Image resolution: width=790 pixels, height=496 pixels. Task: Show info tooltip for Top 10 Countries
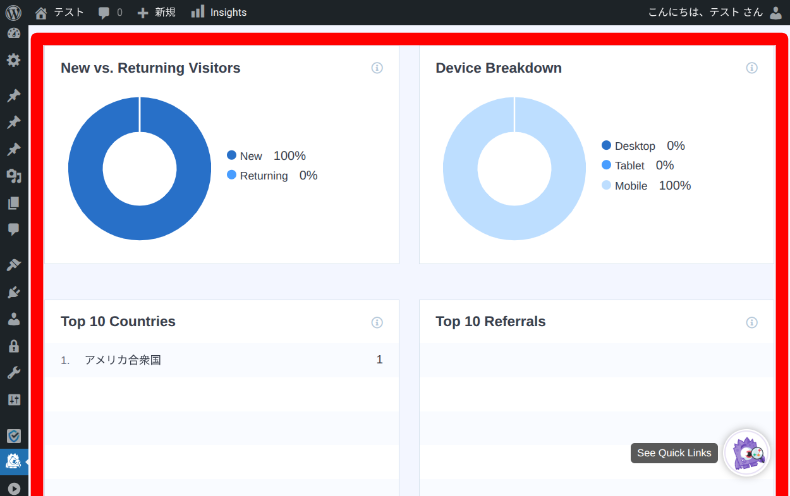point(377,322)
